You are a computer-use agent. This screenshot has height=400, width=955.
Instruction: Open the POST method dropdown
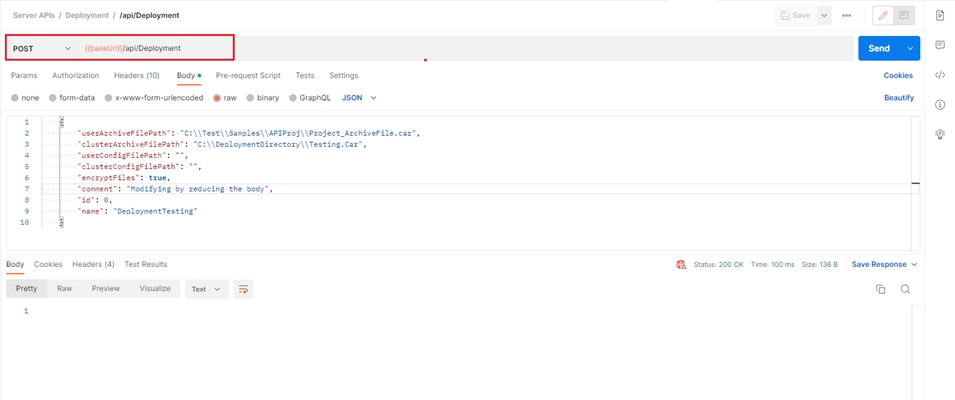point(41,48)
